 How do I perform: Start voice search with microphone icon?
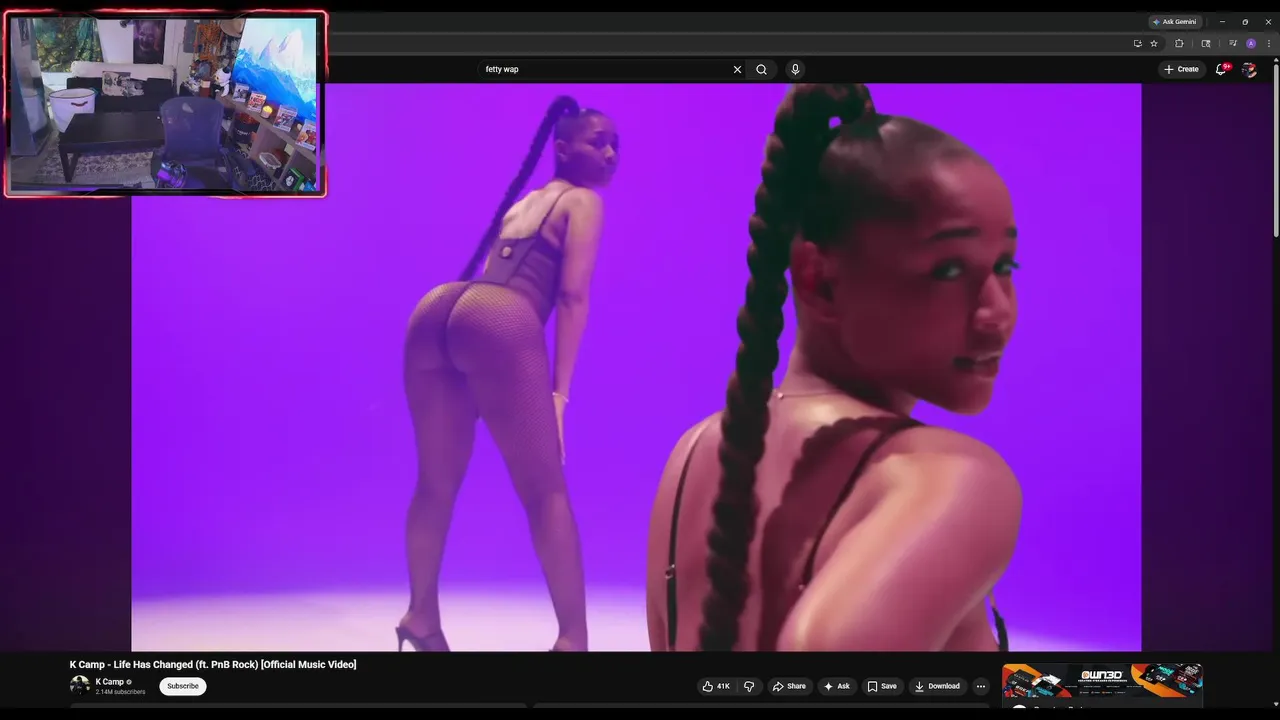(795, 69)
